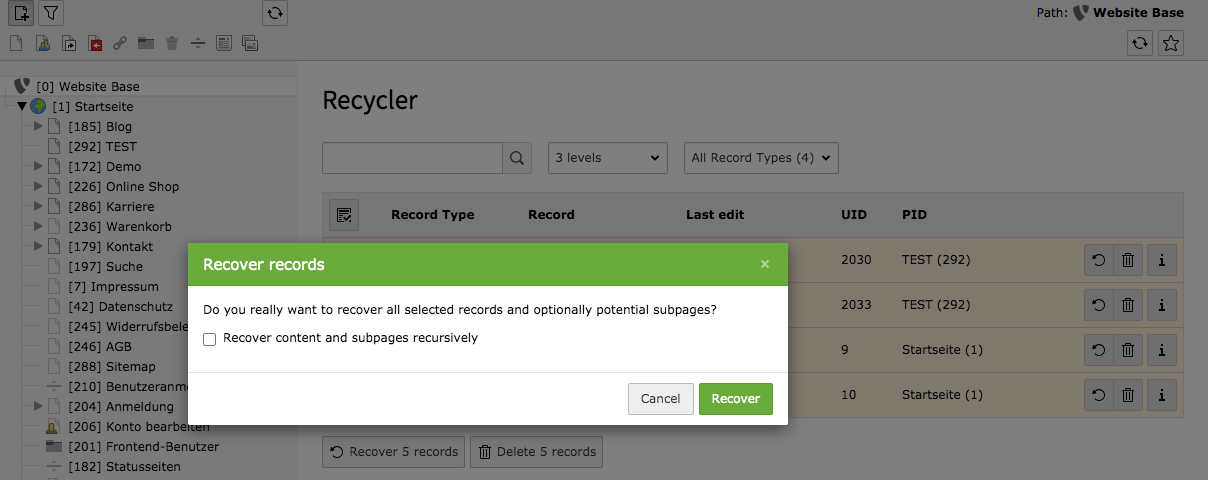
Task: Click the bookmark star icon at top right
Action: click(x=1171, y=43)
